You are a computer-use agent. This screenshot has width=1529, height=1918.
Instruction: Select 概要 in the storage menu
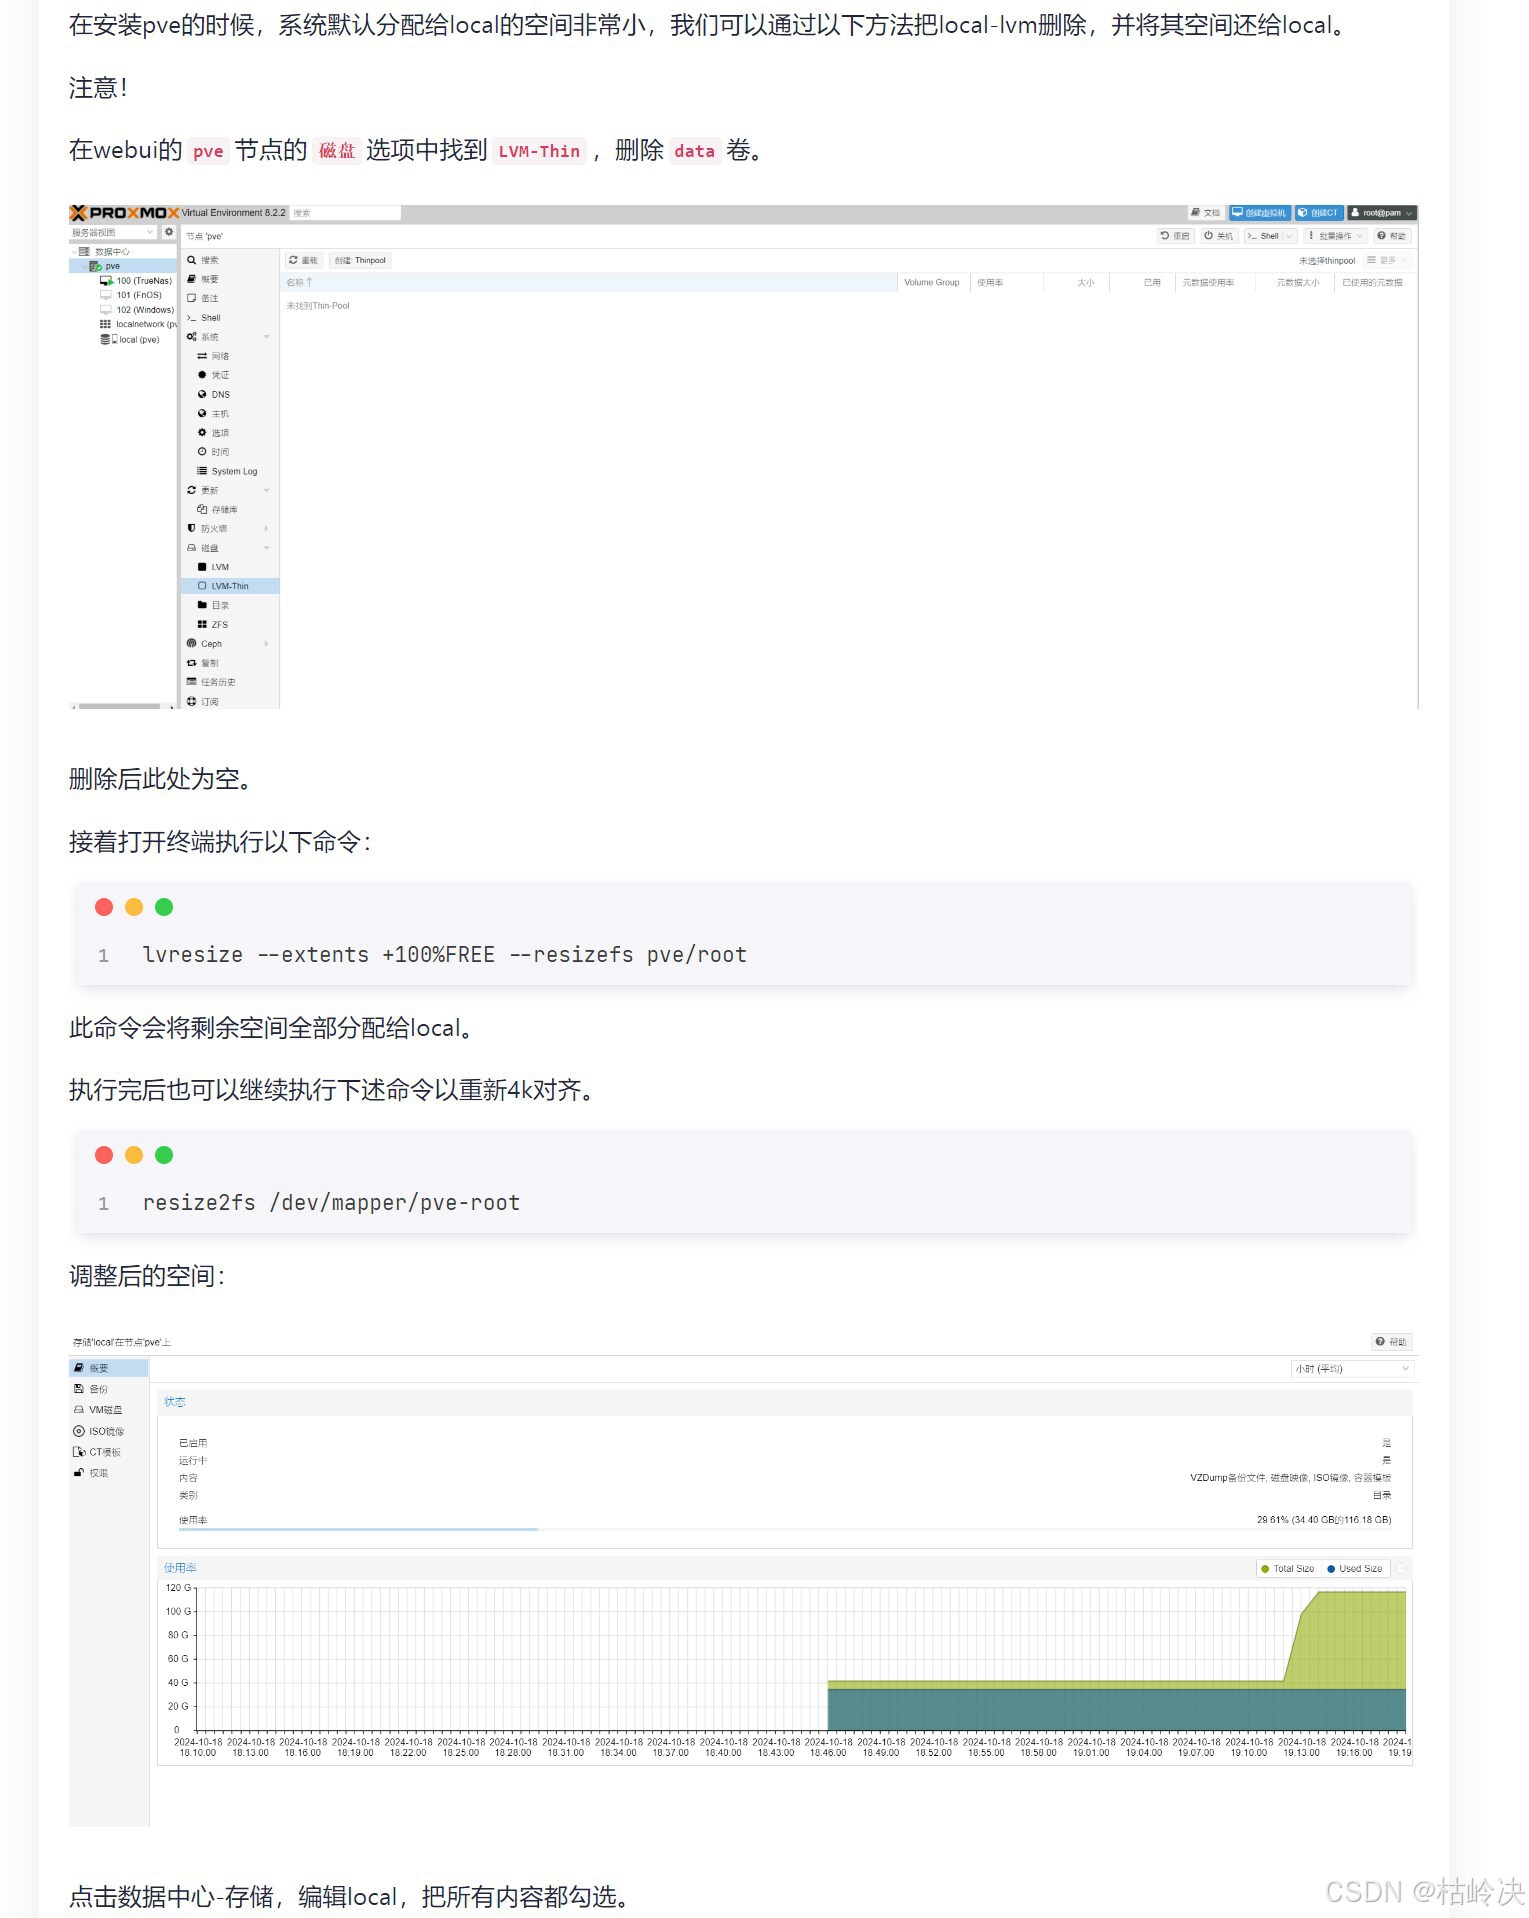[109, 1368]
